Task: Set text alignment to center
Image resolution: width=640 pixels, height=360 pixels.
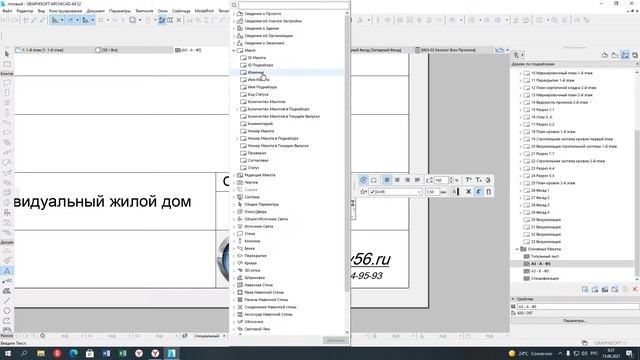Action: tap(397, 180)
